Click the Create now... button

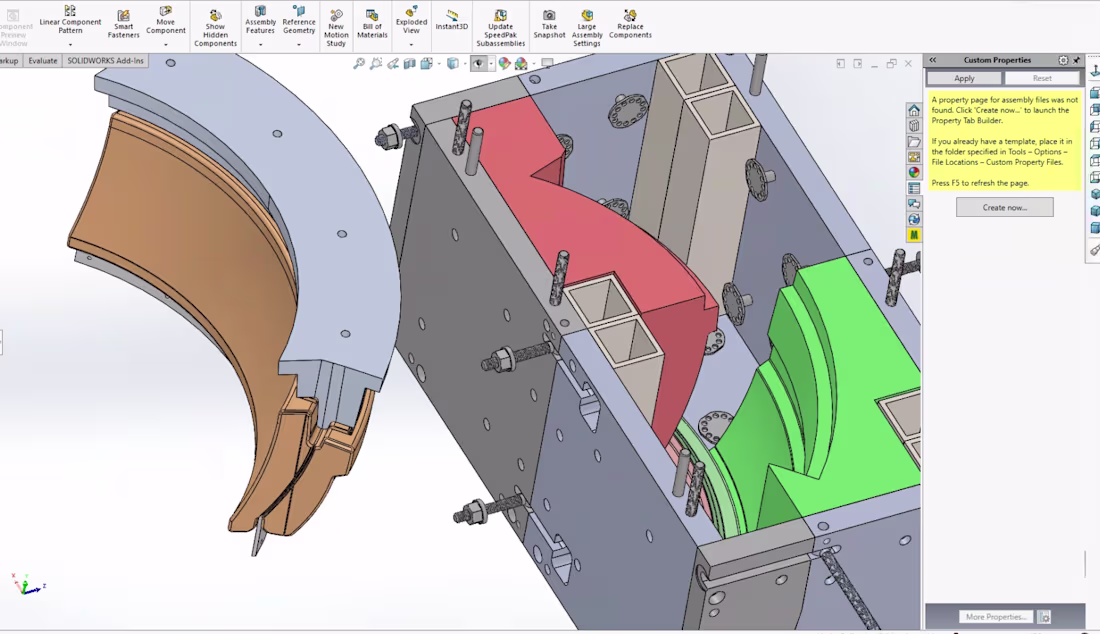coord(1005,208)
